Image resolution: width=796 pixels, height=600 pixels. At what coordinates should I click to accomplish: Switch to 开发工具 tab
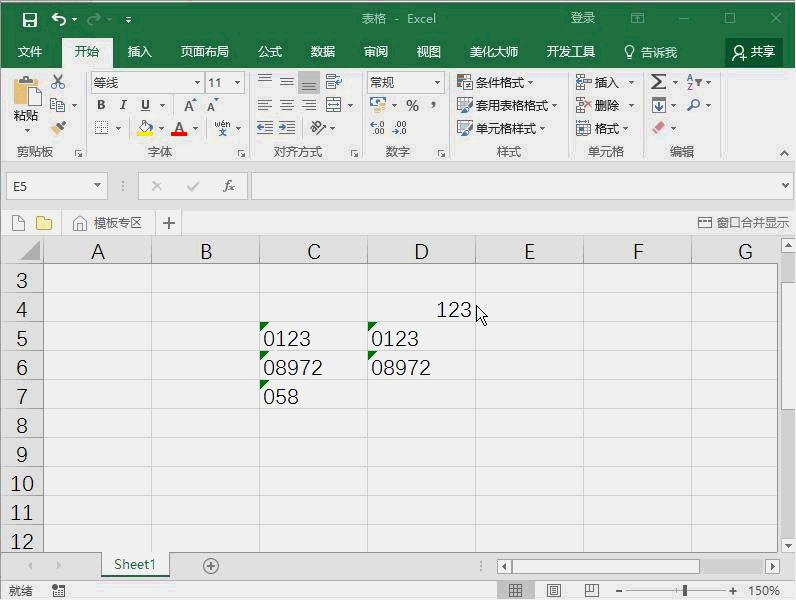[571, 52]
